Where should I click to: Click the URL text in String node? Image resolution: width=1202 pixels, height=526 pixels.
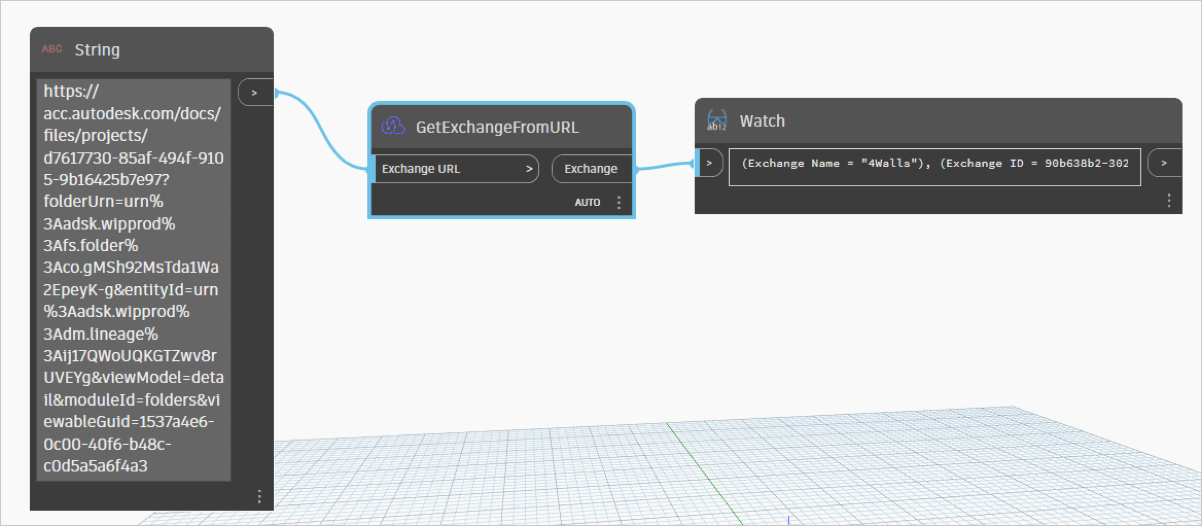pyautogui.click(x=133, y=280)
